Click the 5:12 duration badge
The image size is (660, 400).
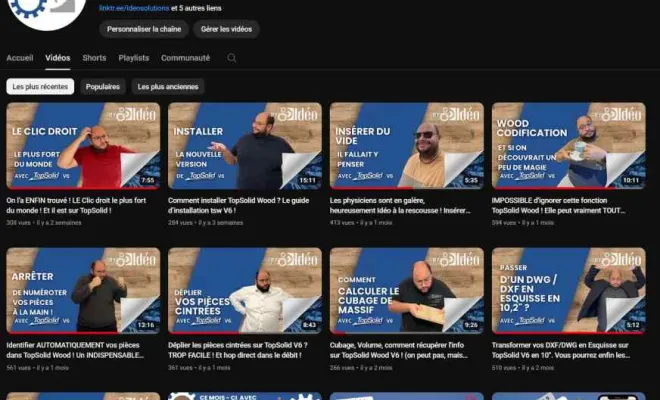point(633,325)
